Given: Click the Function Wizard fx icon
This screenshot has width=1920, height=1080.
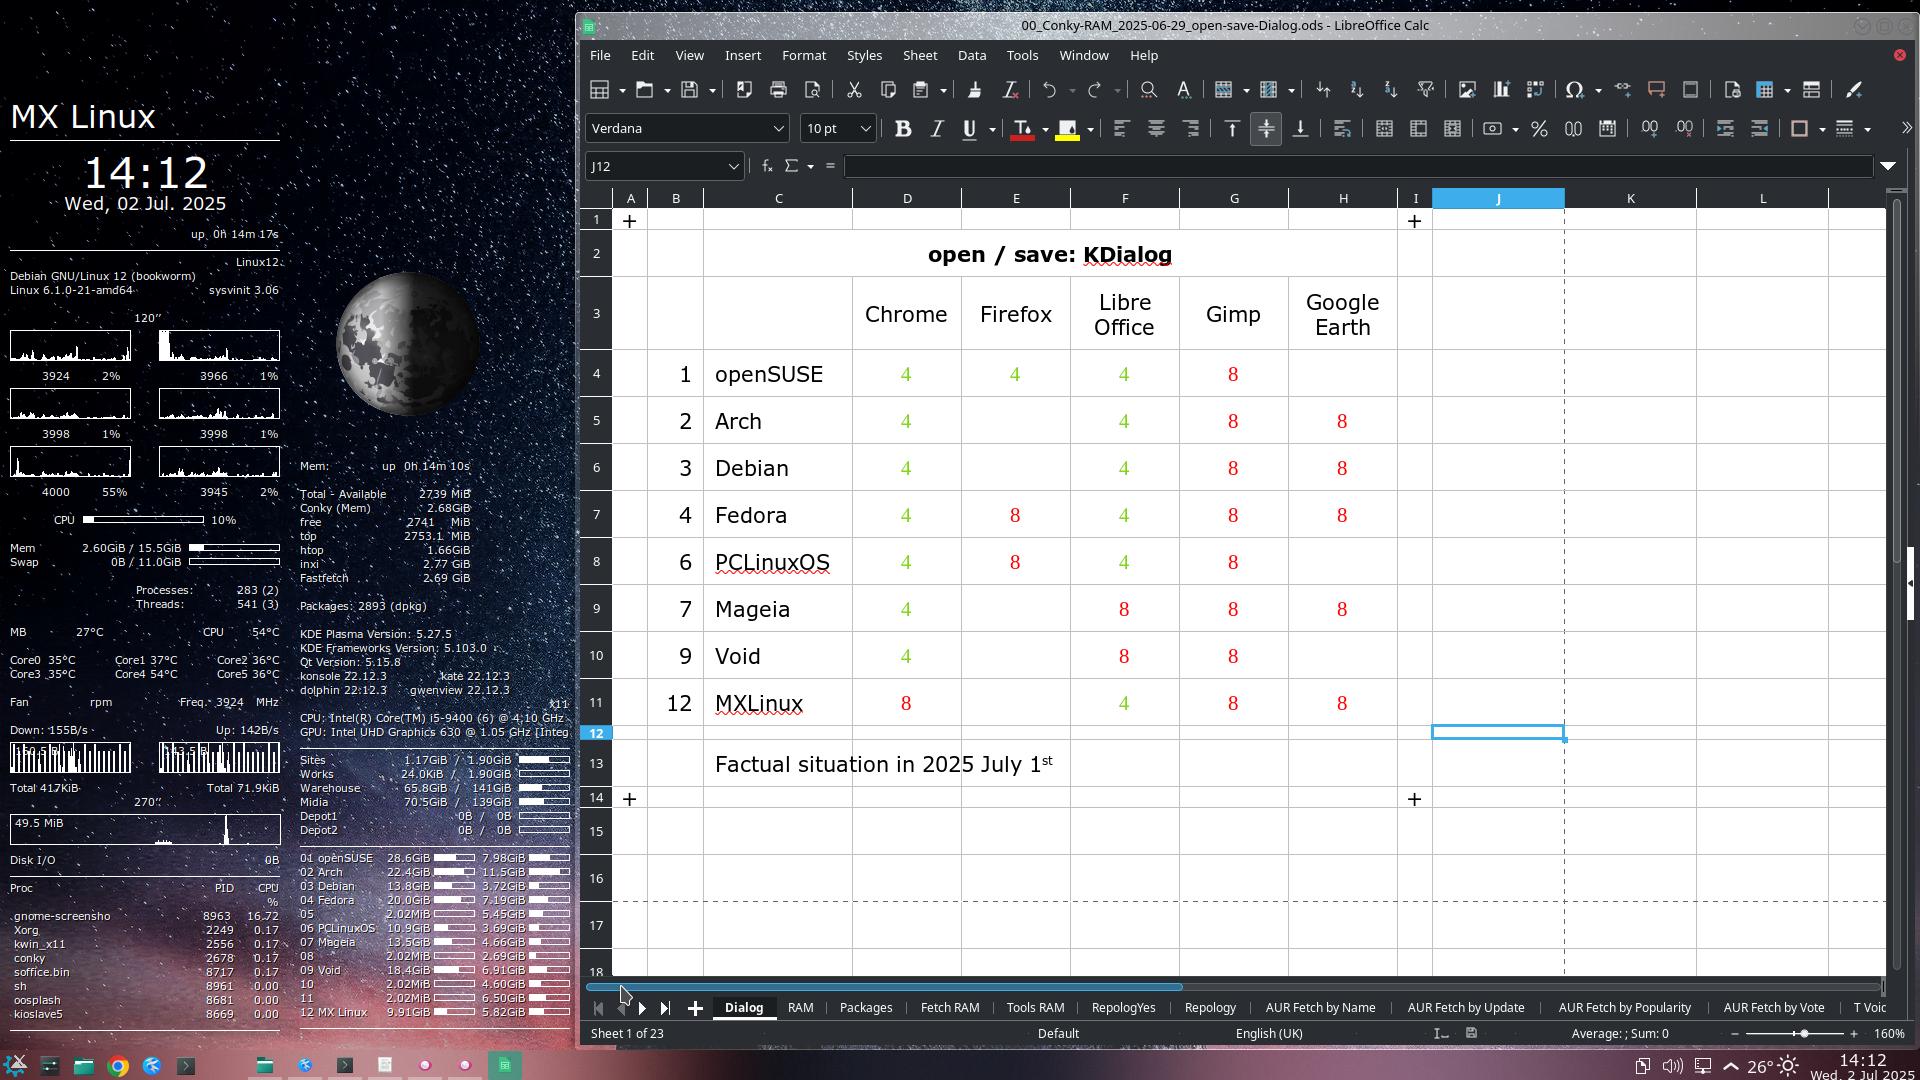Looking at the screenshot, I should (x=767, y=166).
